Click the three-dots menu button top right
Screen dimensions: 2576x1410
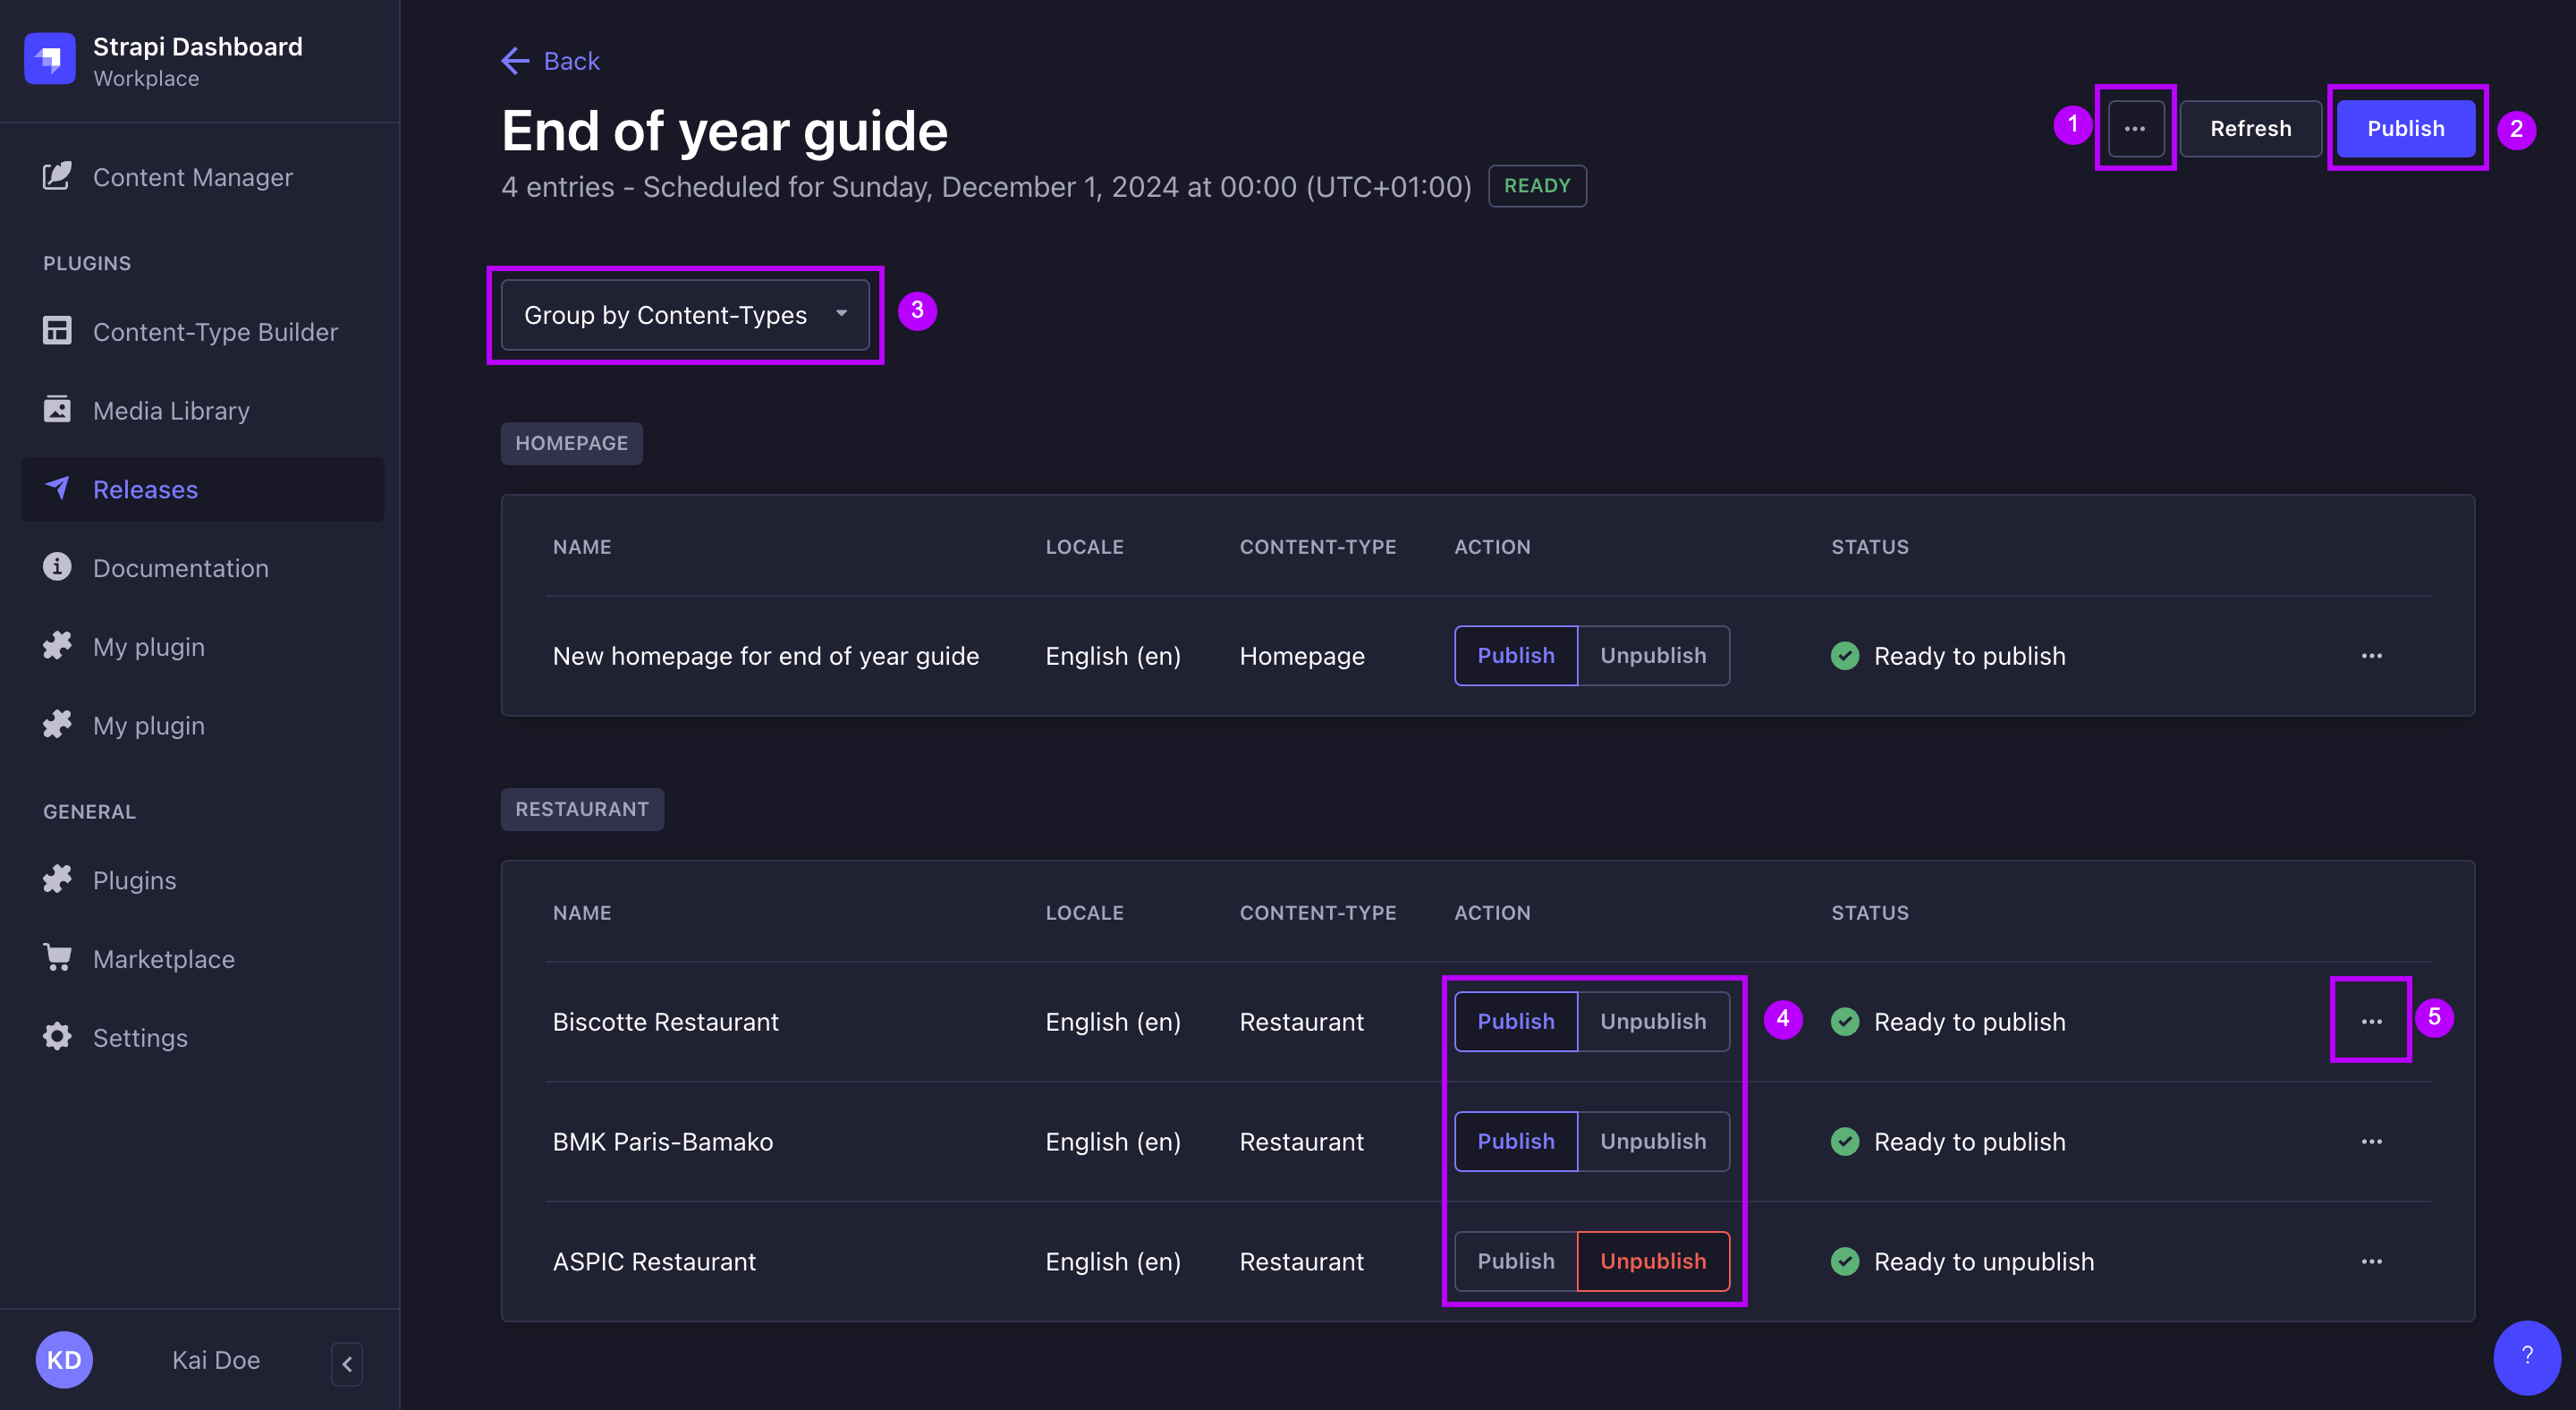tap(2133, 127)
